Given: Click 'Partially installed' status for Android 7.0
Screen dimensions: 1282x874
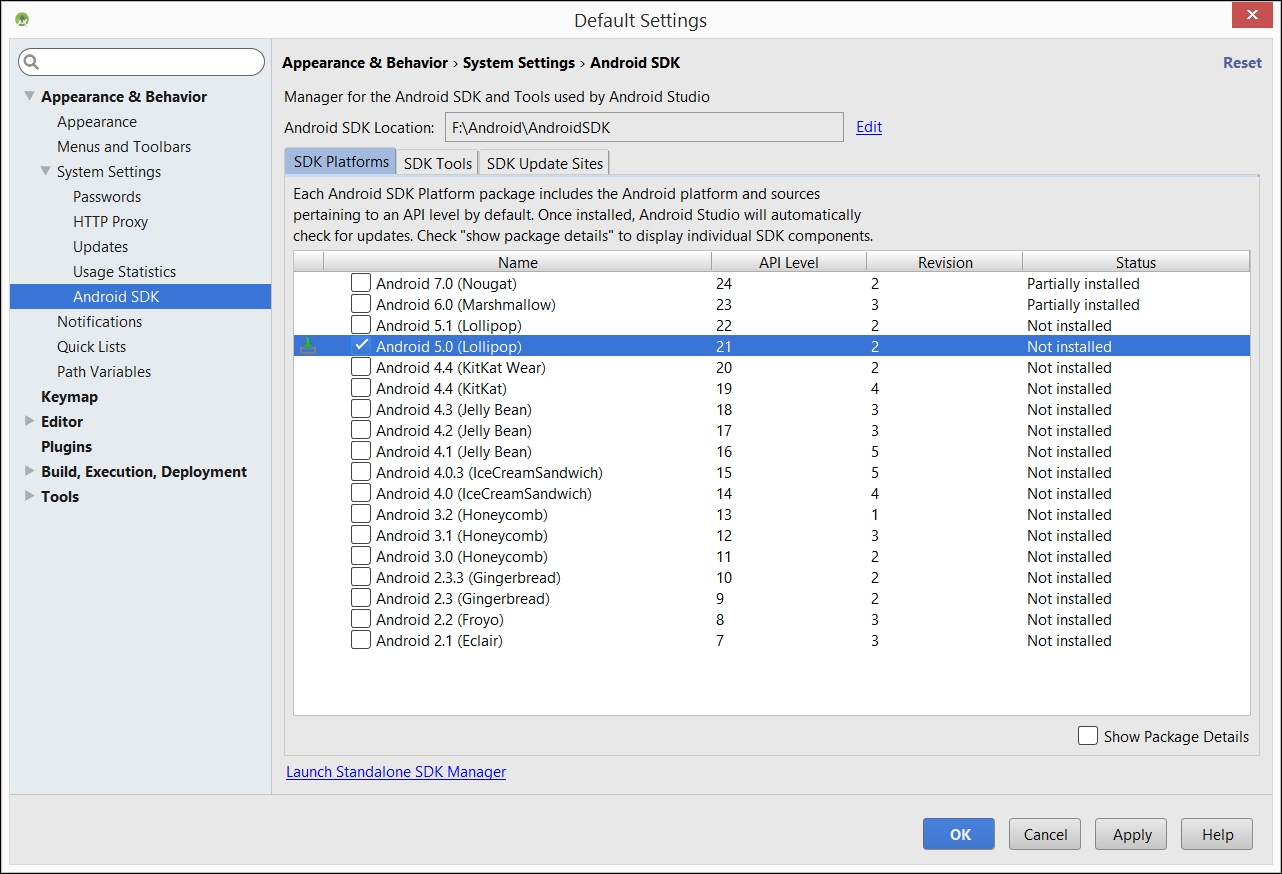Looking at the screenshot, I should [x=1083, y=283].
